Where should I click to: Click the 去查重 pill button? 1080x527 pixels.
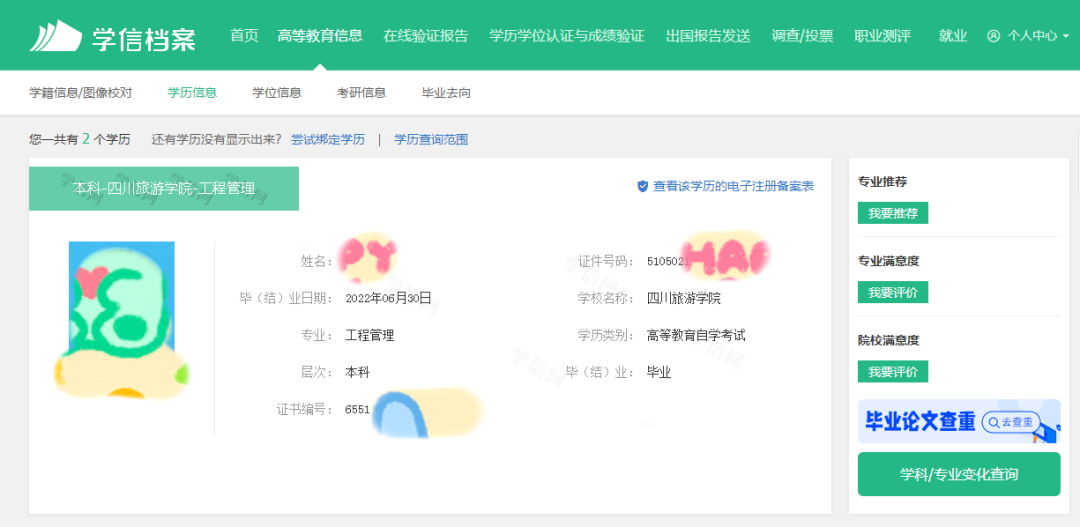coord(1010,422)
